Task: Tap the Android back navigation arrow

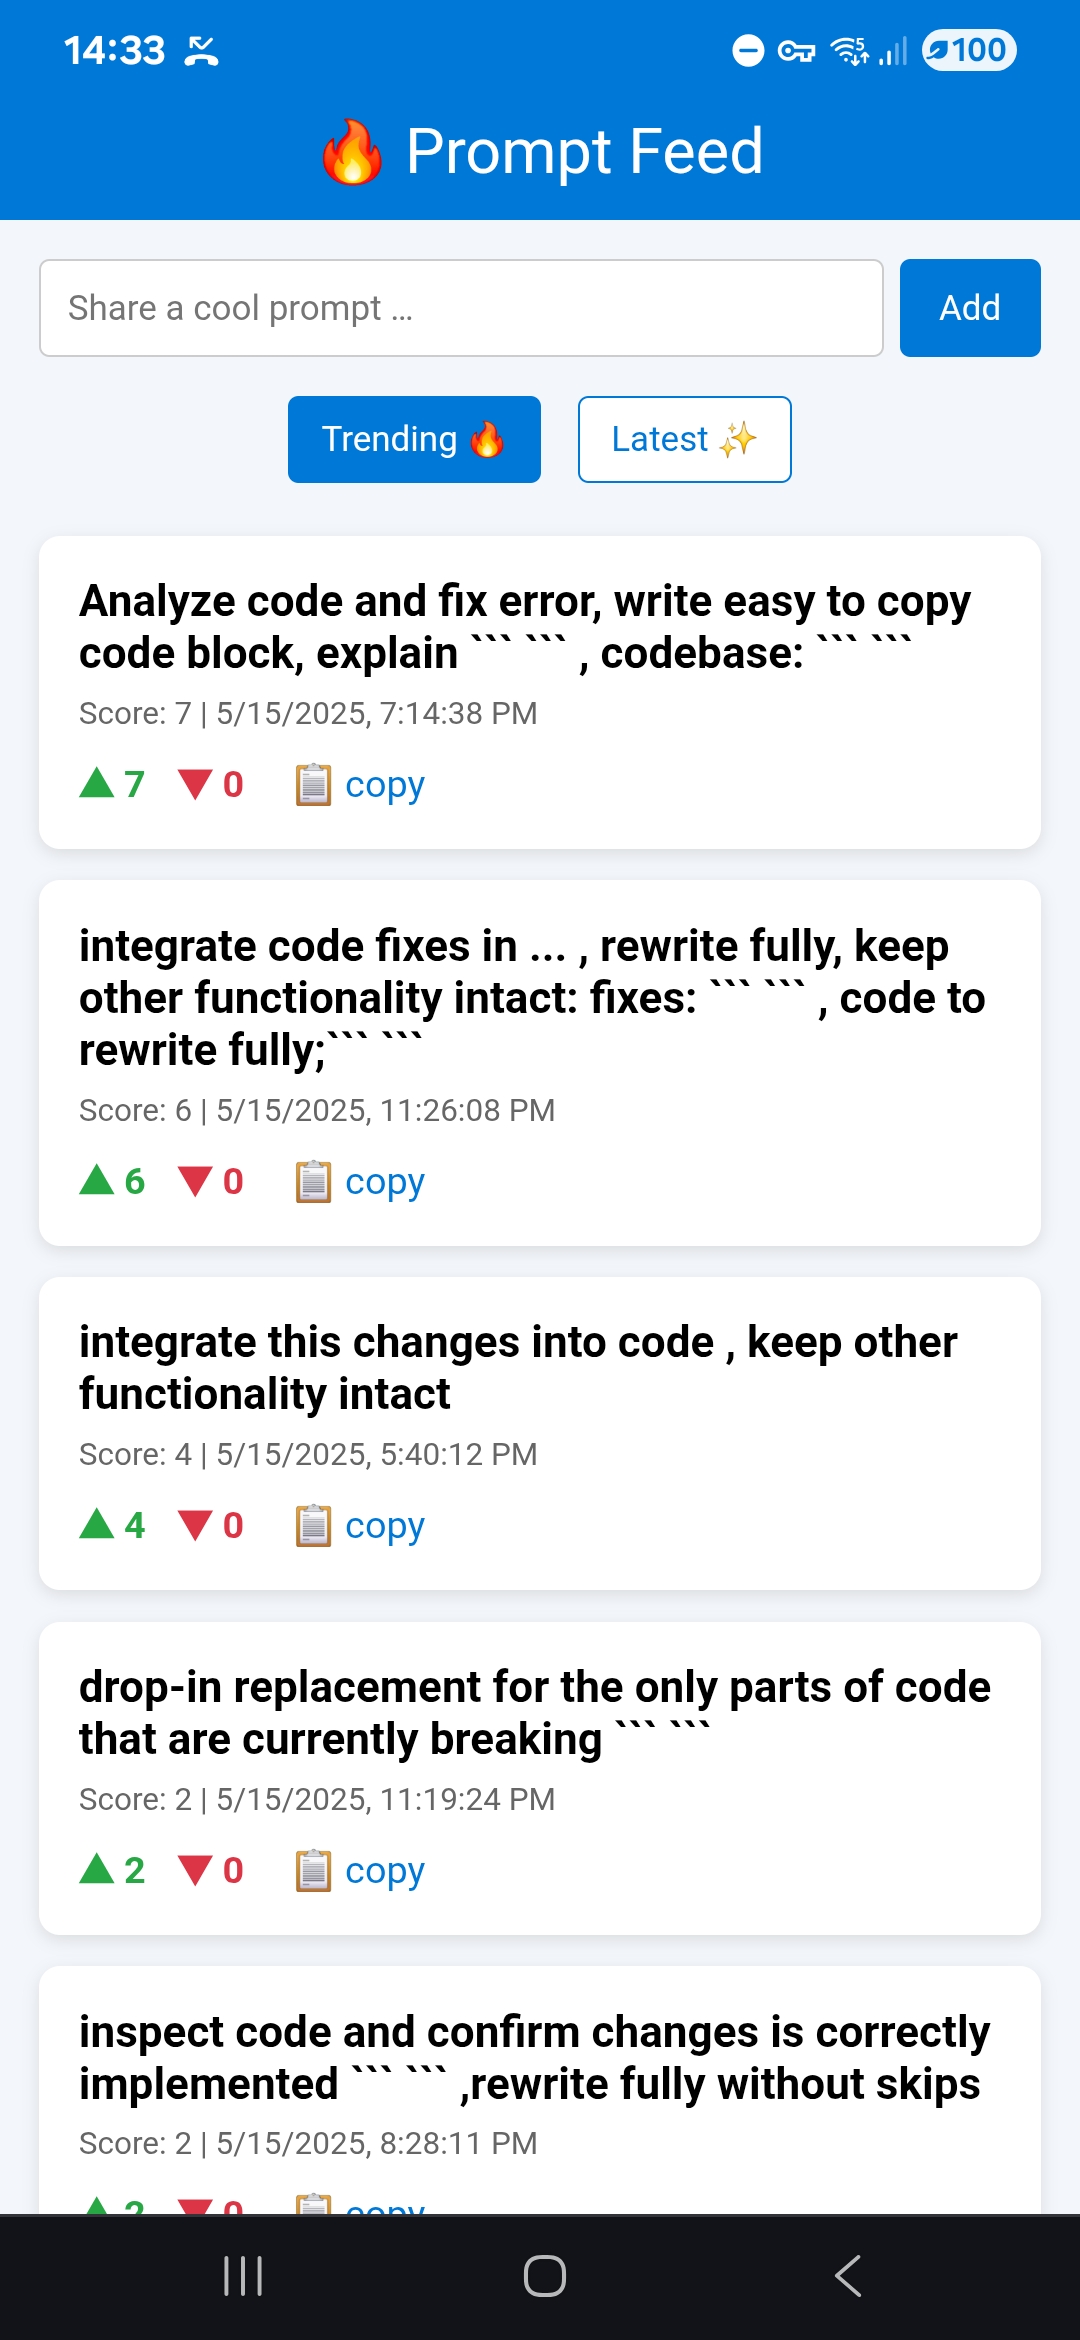Action: [848, 2276]
